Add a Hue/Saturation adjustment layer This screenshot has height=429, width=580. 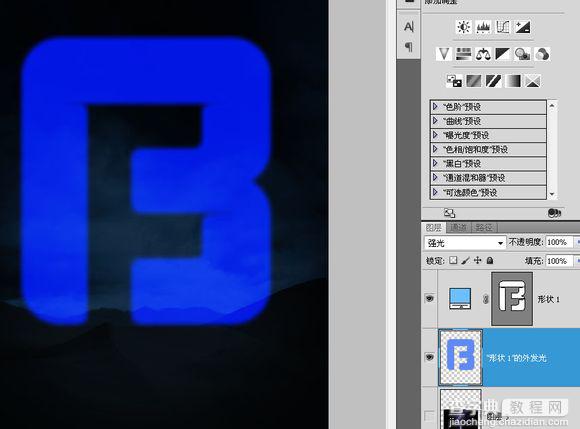[x=463, y=54]
